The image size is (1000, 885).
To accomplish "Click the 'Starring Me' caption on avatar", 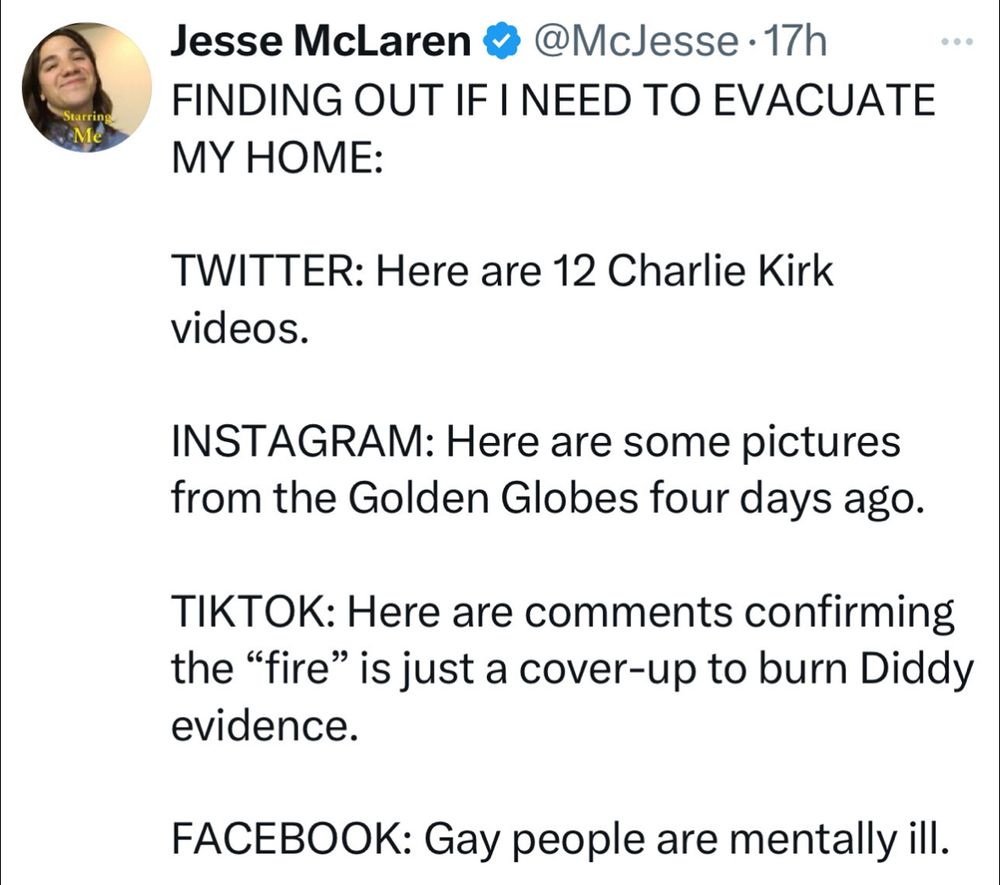I will coord(89,126).
